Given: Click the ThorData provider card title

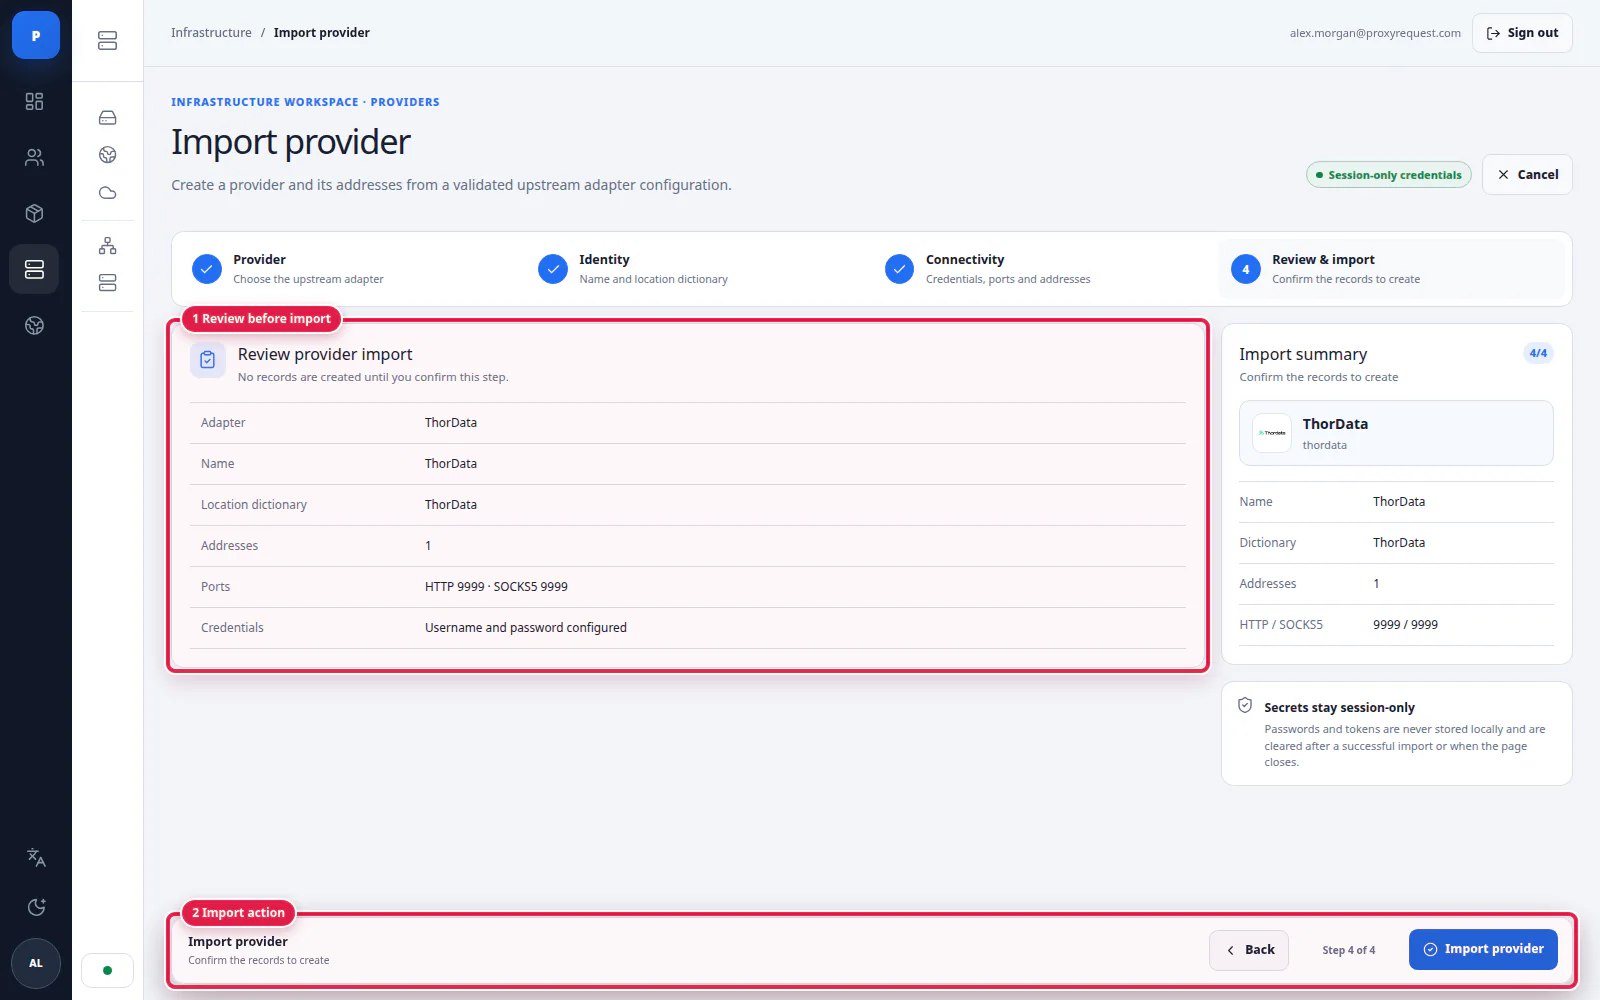Looking at the screenshot, I should tap(1335, 424).
